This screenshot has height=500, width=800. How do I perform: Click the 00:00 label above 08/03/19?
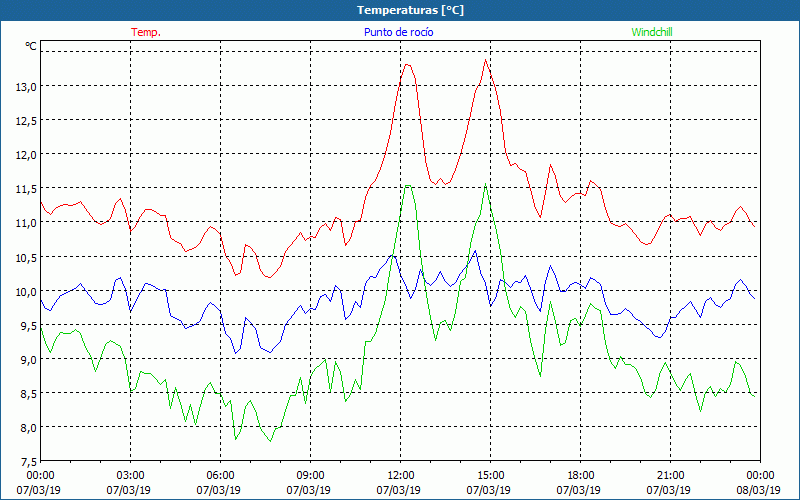tap(760, 476)
